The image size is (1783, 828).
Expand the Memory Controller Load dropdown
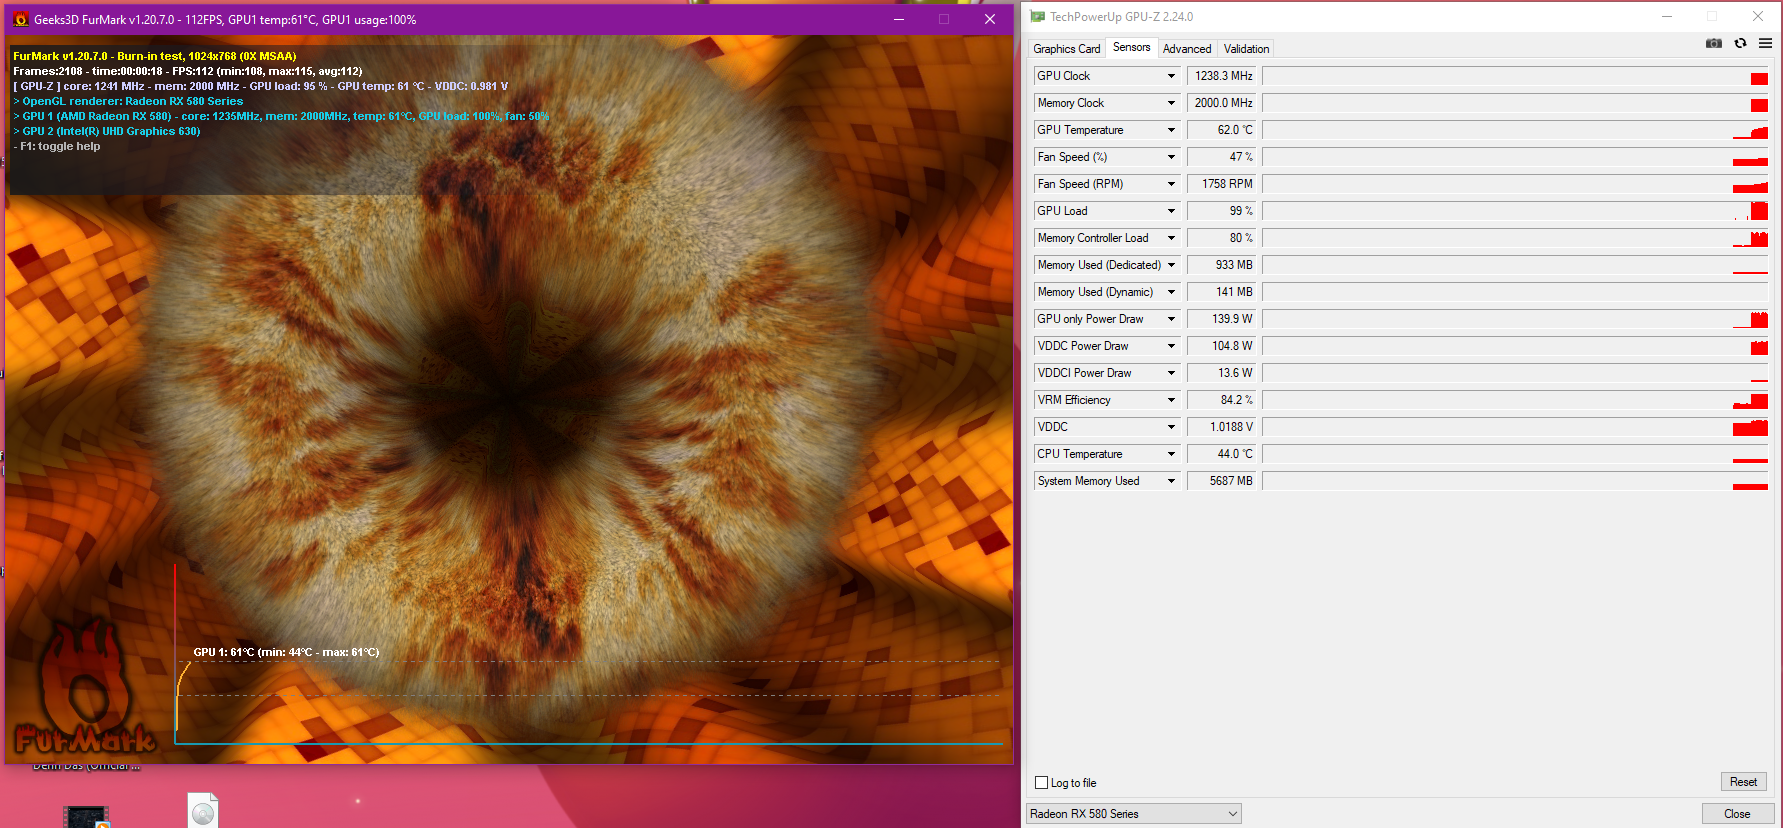coord(1171,238)
